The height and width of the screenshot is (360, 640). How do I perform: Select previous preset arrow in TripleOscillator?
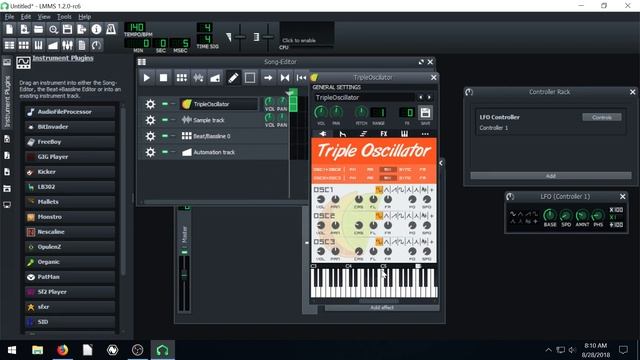420,97
